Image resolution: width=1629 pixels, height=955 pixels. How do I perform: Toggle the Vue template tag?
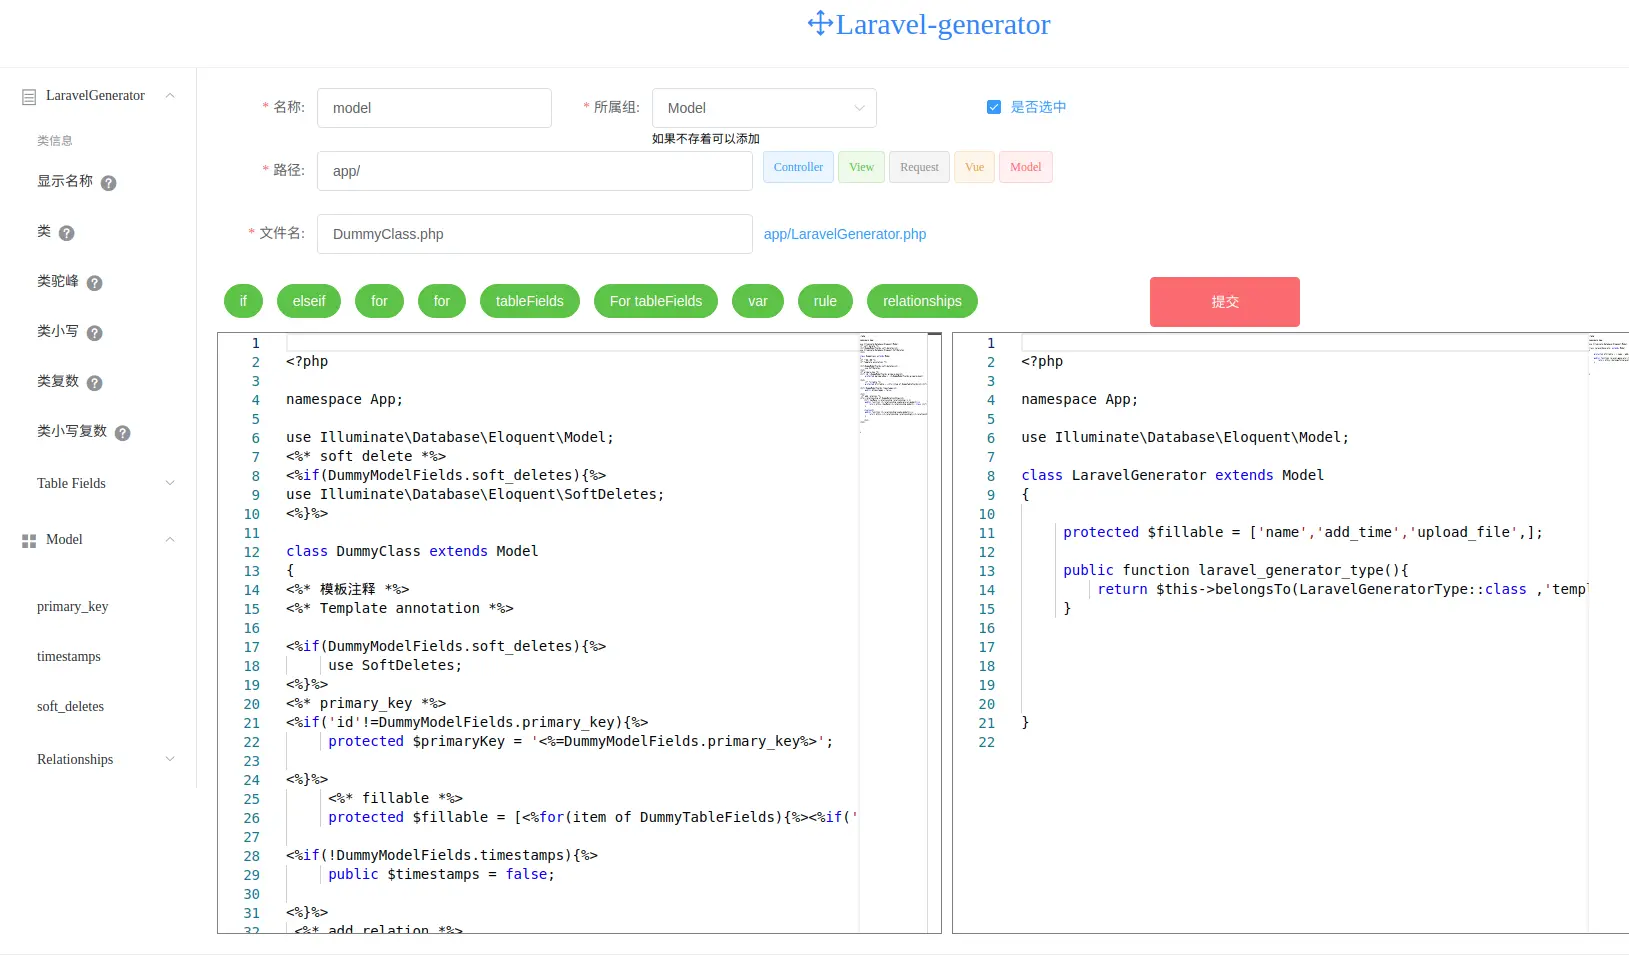click(973, 167)
